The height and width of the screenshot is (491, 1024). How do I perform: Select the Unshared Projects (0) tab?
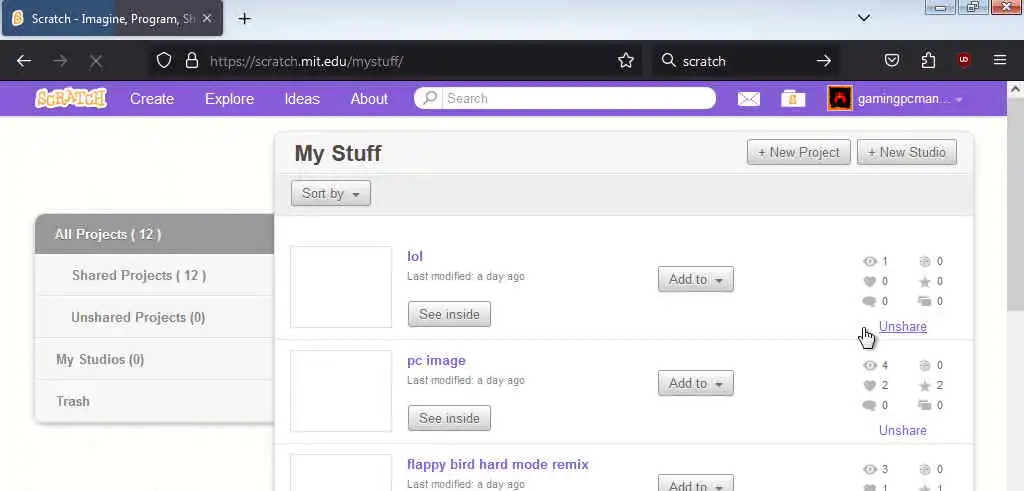[154, 317]
